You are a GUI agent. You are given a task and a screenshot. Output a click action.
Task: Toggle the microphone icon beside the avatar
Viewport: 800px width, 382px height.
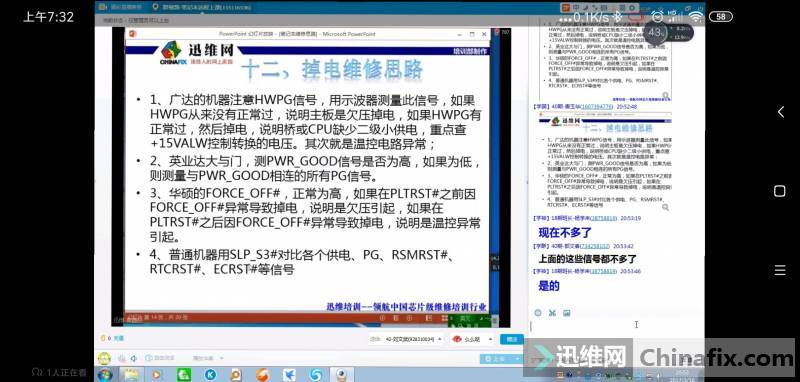(121, 359)
